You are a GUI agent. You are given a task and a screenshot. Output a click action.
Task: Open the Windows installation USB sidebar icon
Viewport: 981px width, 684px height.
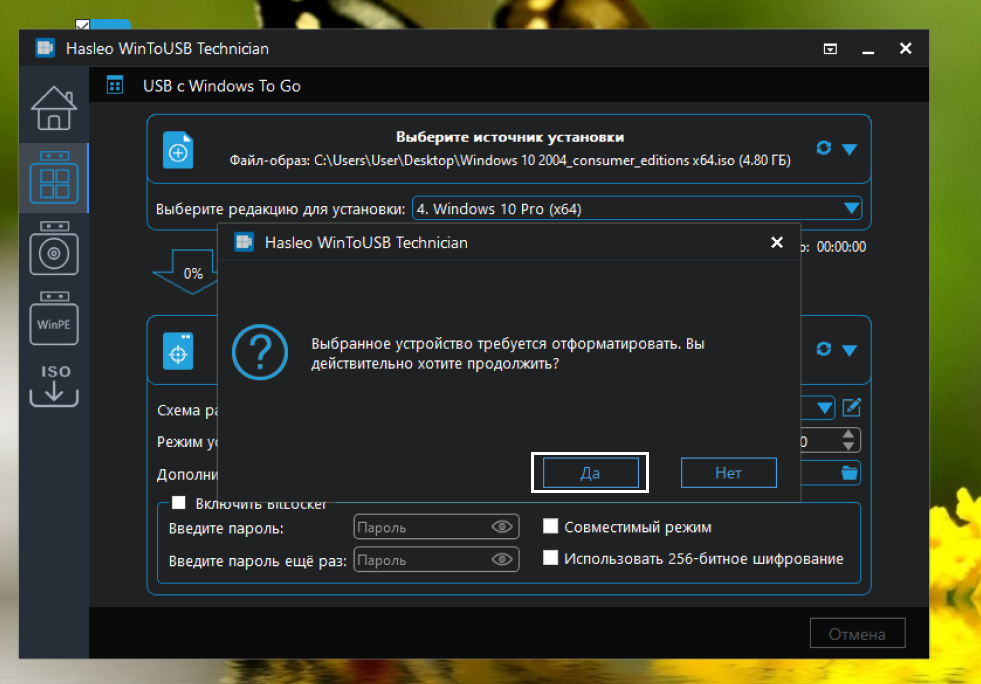tap(54, 248)
